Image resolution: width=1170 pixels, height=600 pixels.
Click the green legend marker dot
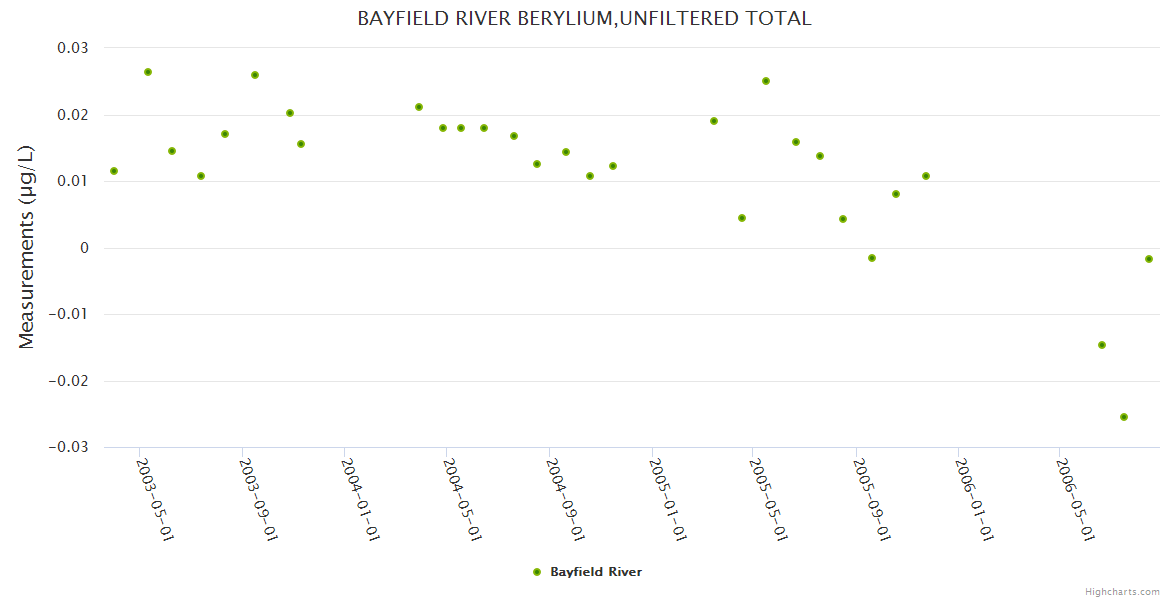[x=537, y=572]
